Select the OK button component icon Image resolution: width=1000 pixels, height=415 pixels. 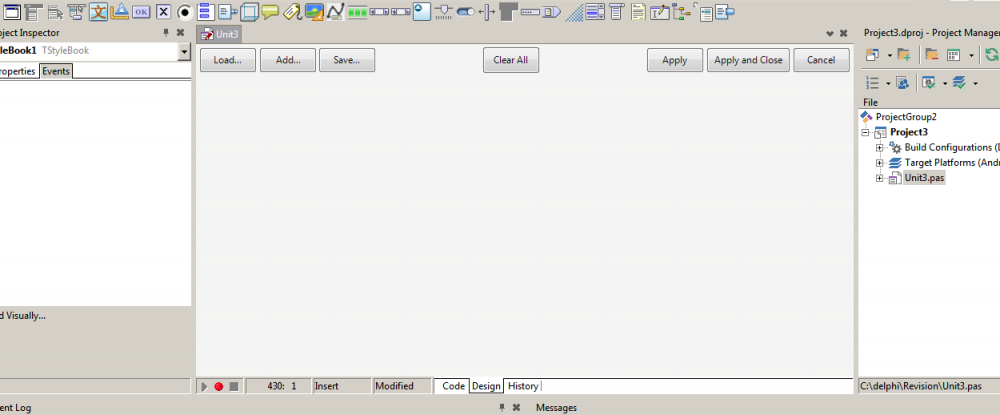[x=141, y=12]
